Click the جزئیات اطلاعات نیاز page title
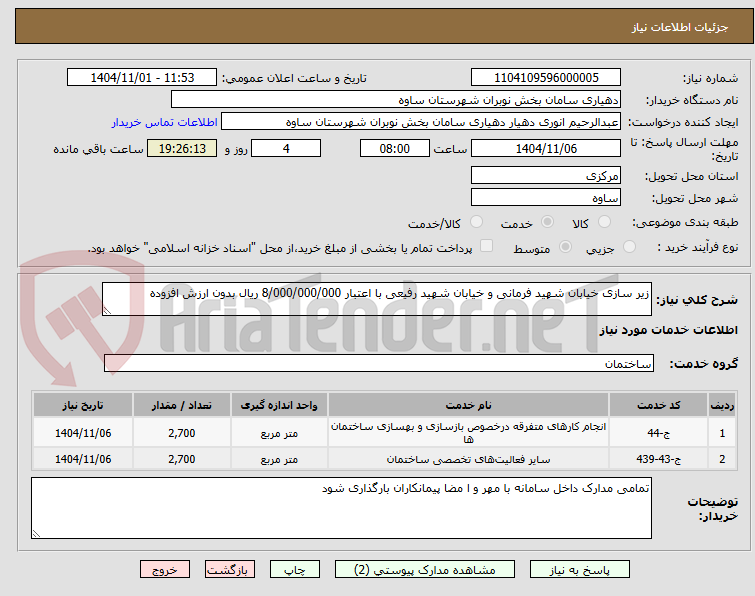755x596 pixels. (x=680, y=27)
